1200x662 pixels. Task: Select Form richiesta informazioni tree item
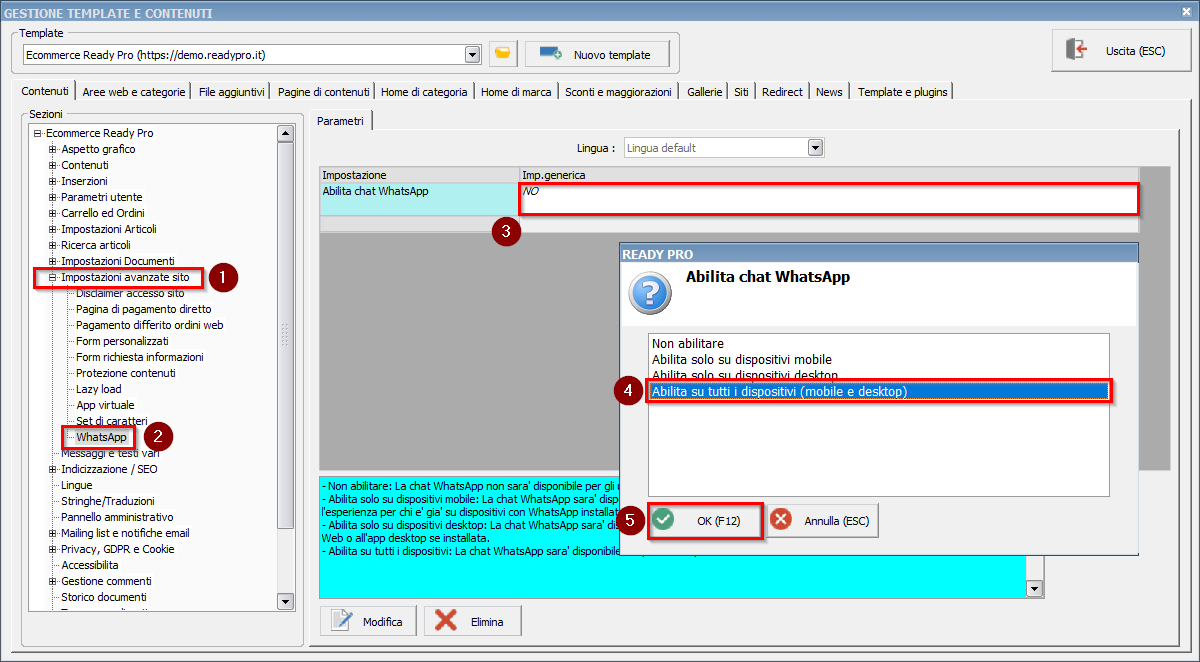[x=140, y=357]
